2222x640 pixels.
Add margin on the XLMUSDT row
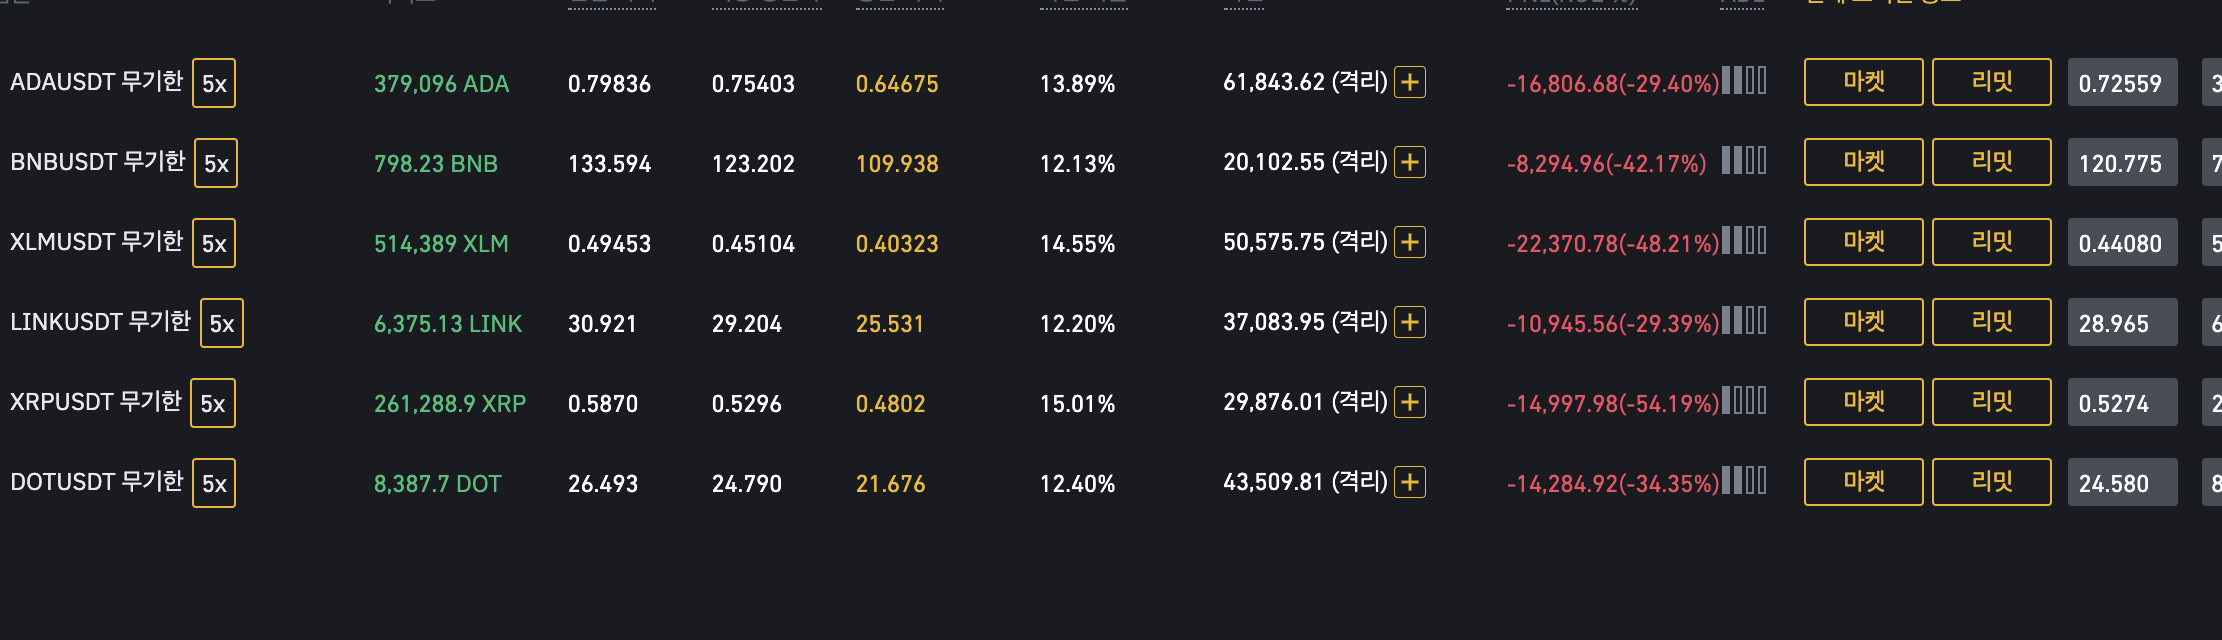tap(1410, 242)
